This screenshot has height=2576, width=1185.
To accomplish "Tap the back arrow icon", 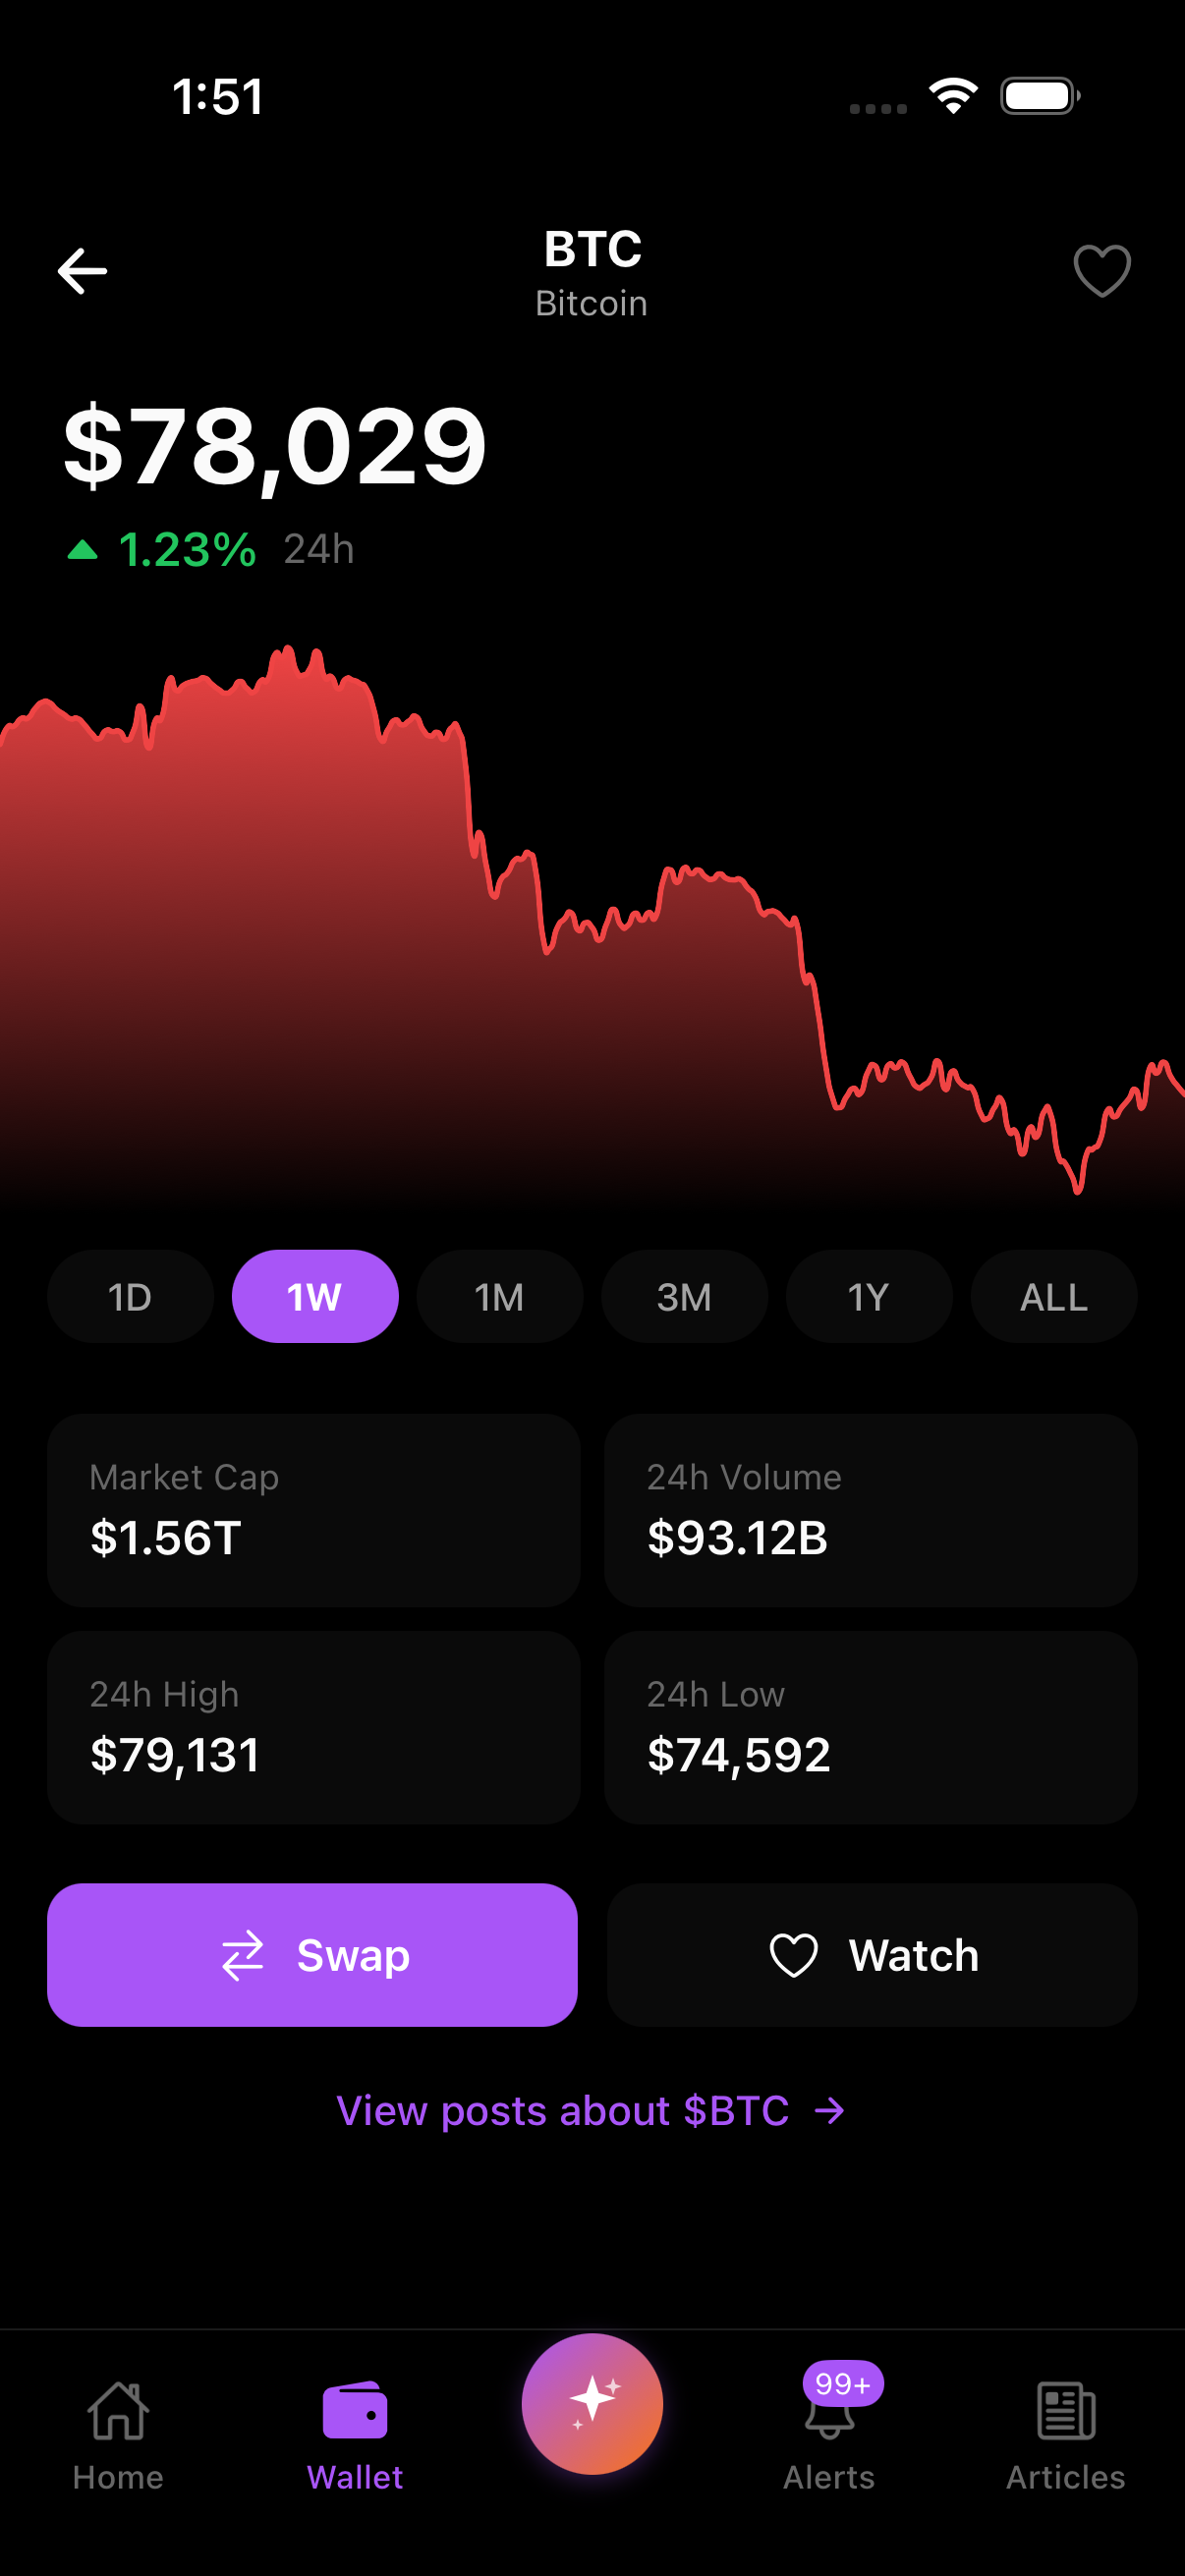I will (82, 271).
